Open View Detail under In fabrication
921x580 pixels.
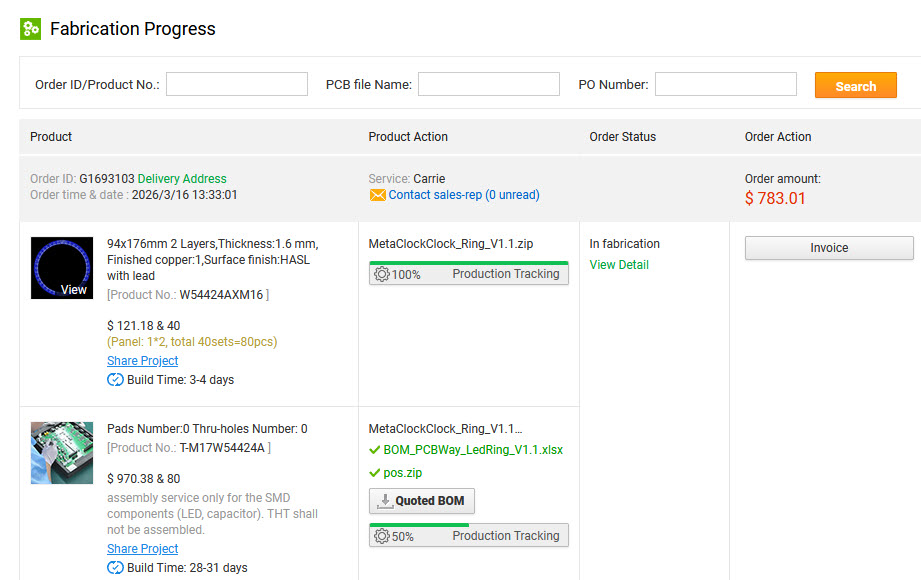[619, 265]
